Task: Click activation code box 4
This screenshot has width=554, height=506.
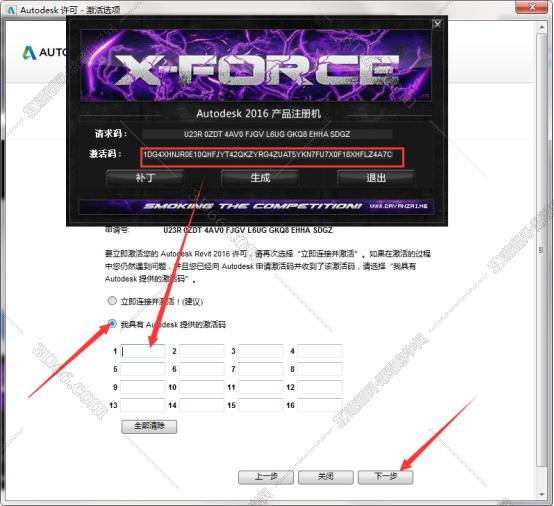Action: [320, 351]
